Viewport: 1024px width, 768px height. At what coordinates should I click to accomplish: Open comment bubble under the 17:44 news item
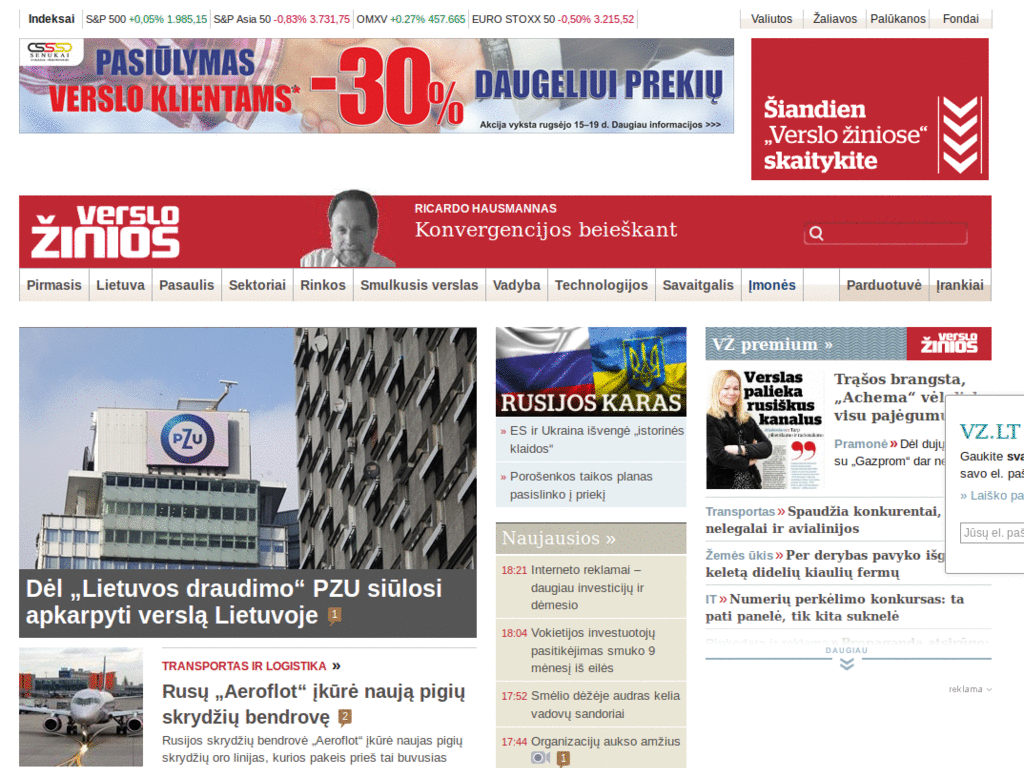[563, 758]
